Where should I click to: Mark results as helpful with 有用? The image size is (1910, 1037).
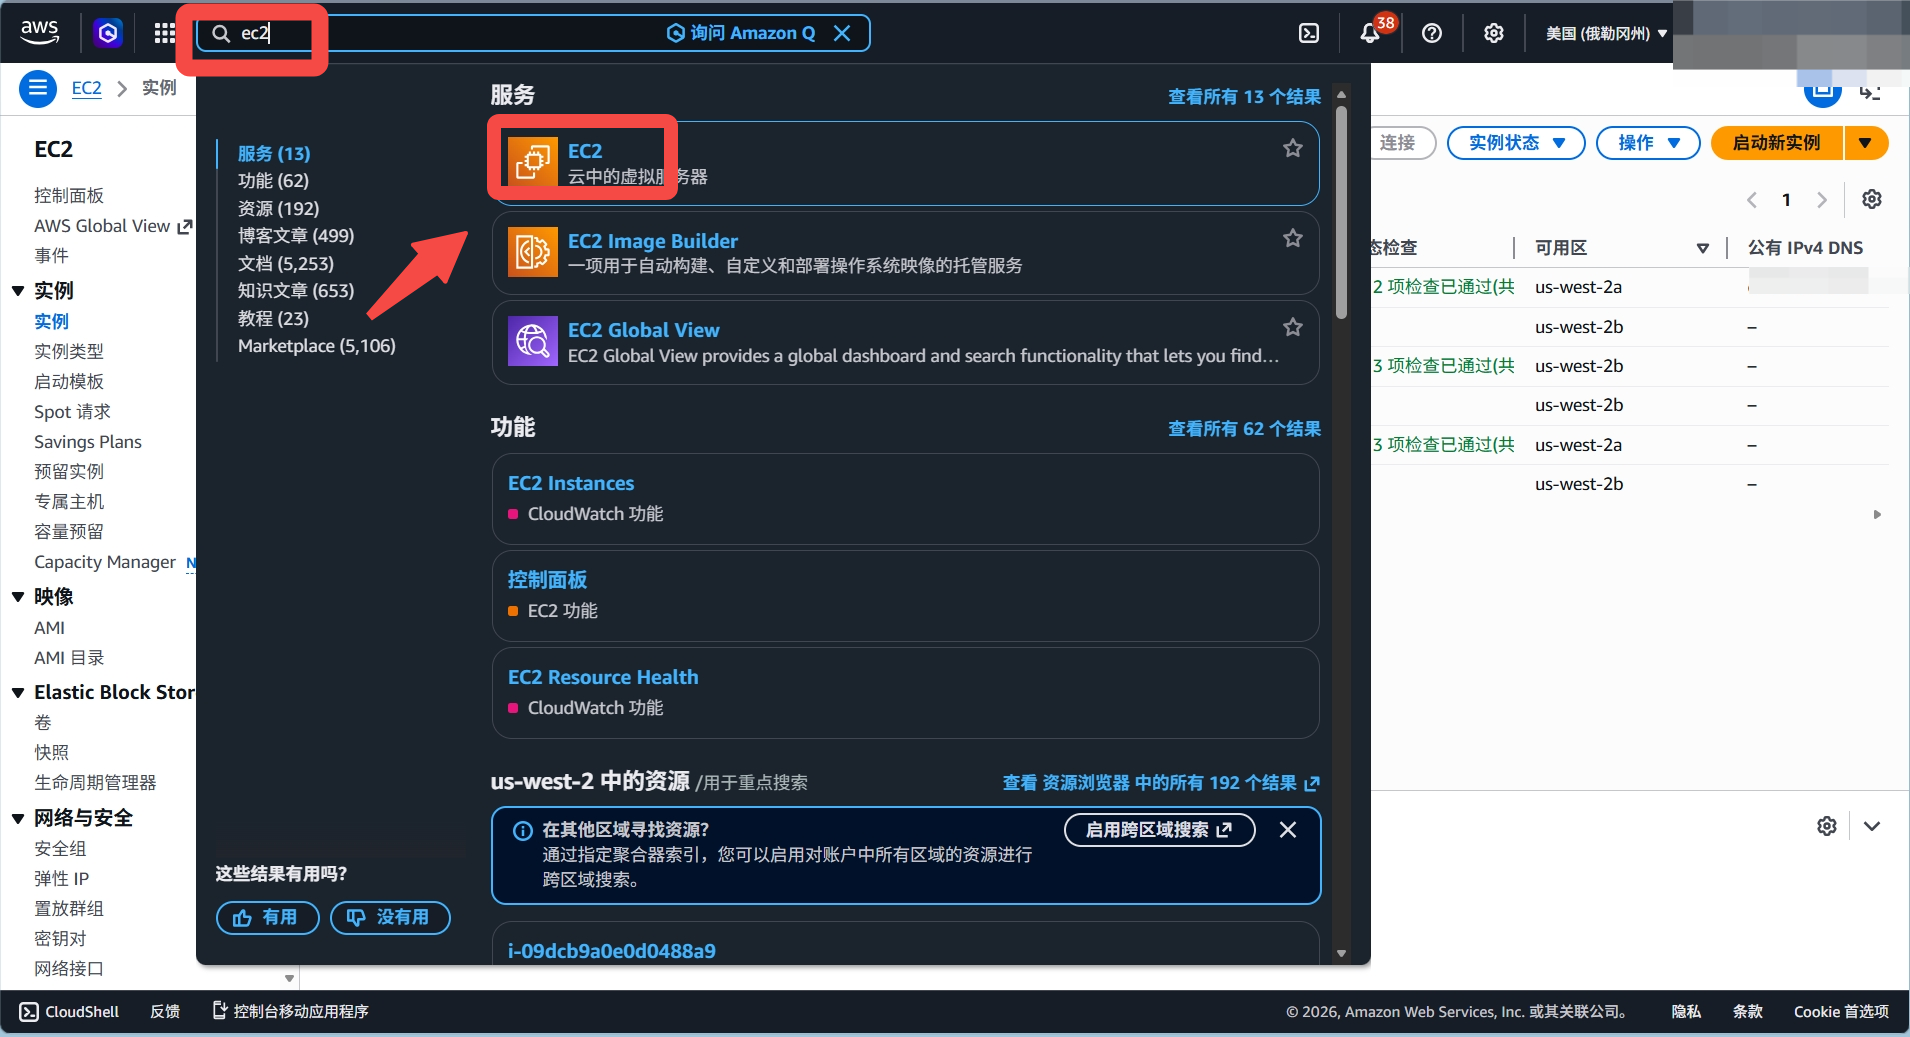267,917
